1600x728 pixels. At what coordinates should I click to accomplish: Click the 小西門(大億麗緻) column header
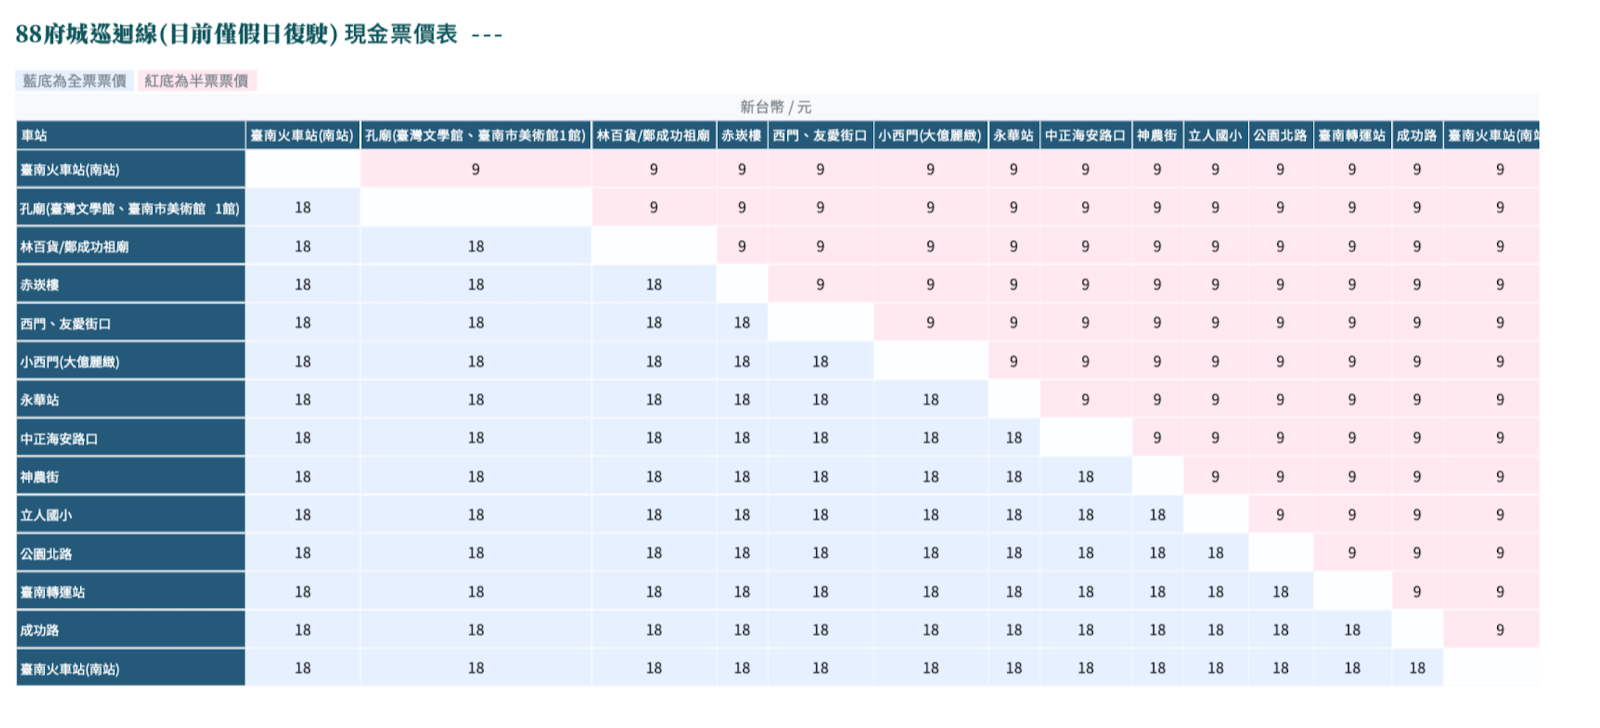tap(931, 135)
